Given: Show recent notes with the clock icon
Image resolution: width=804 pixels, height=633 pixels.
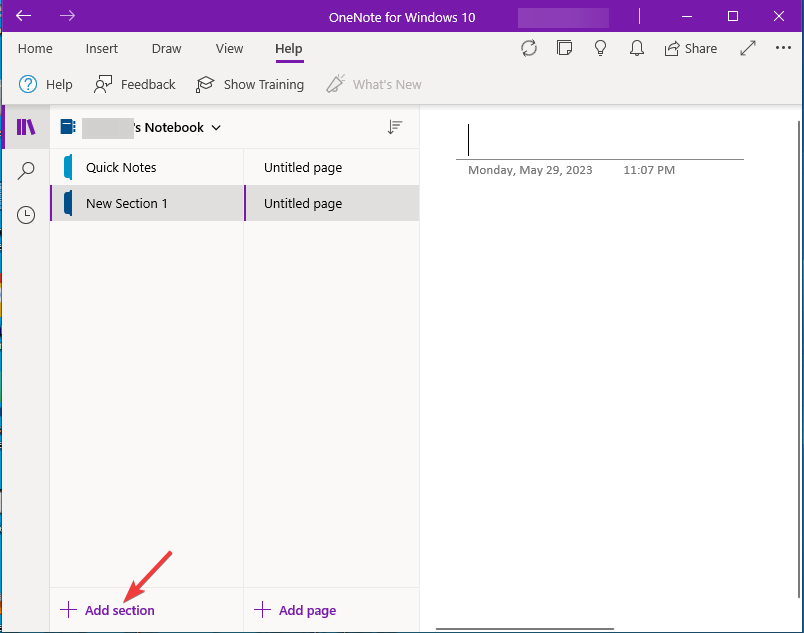Looking at the screenshot, I should pos(26,215).
